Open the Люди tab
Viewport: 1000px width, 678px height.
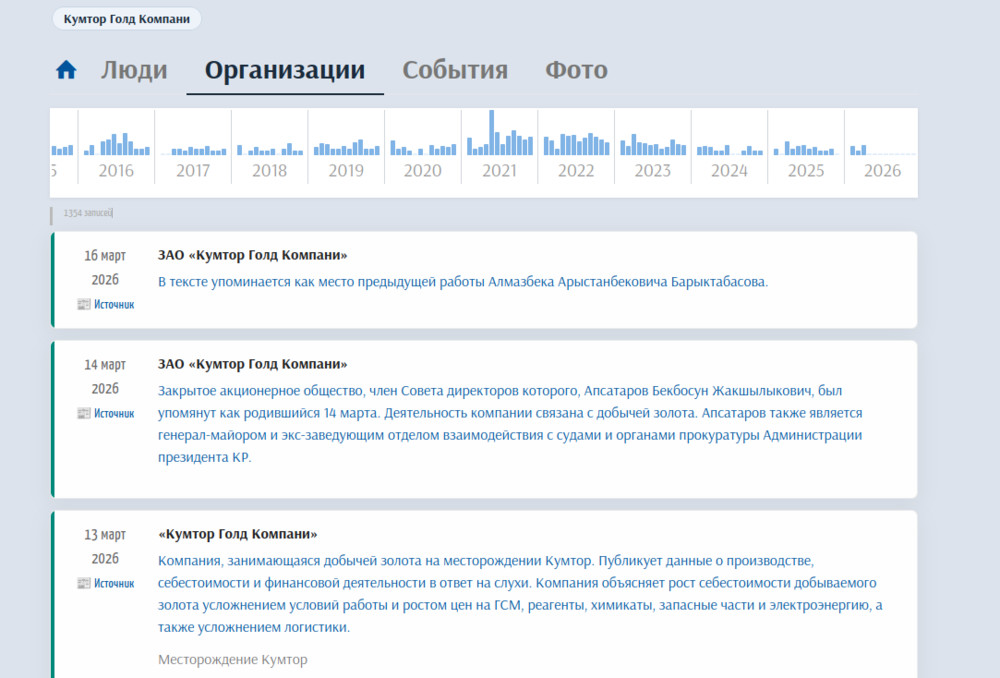point(134,70)
